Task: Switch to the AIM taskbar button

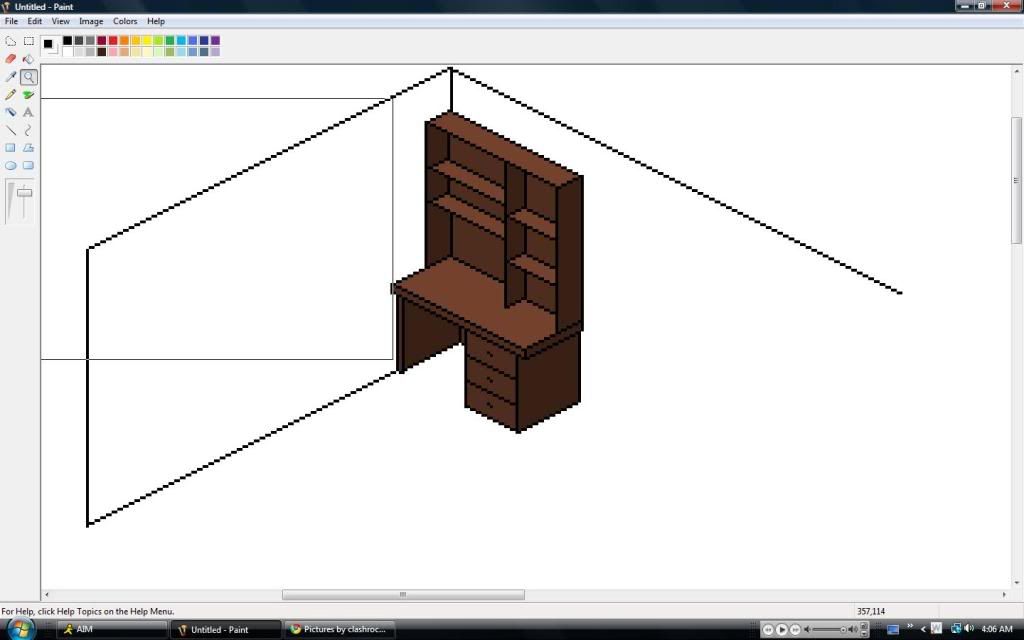Action: pos(111,630)
